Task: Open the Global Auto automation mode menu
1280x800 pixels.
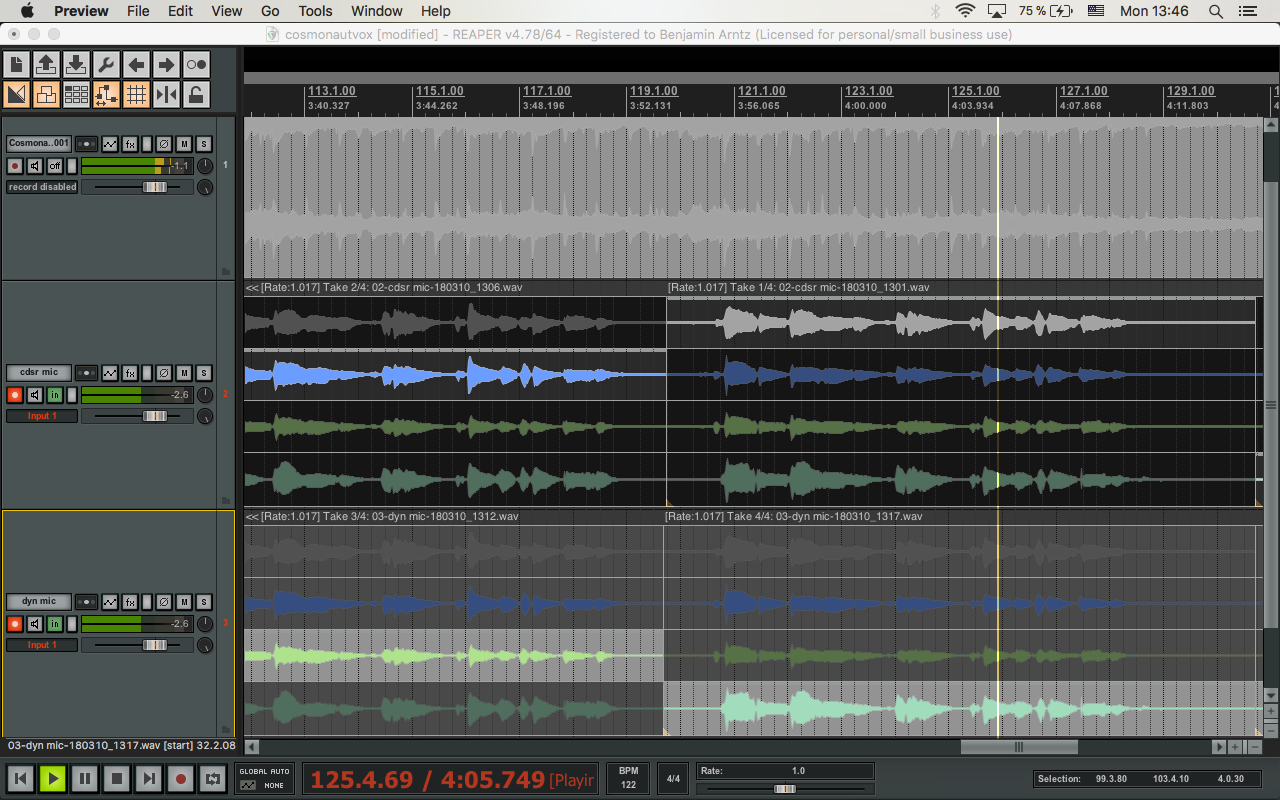Action: [x=265, y=778]
